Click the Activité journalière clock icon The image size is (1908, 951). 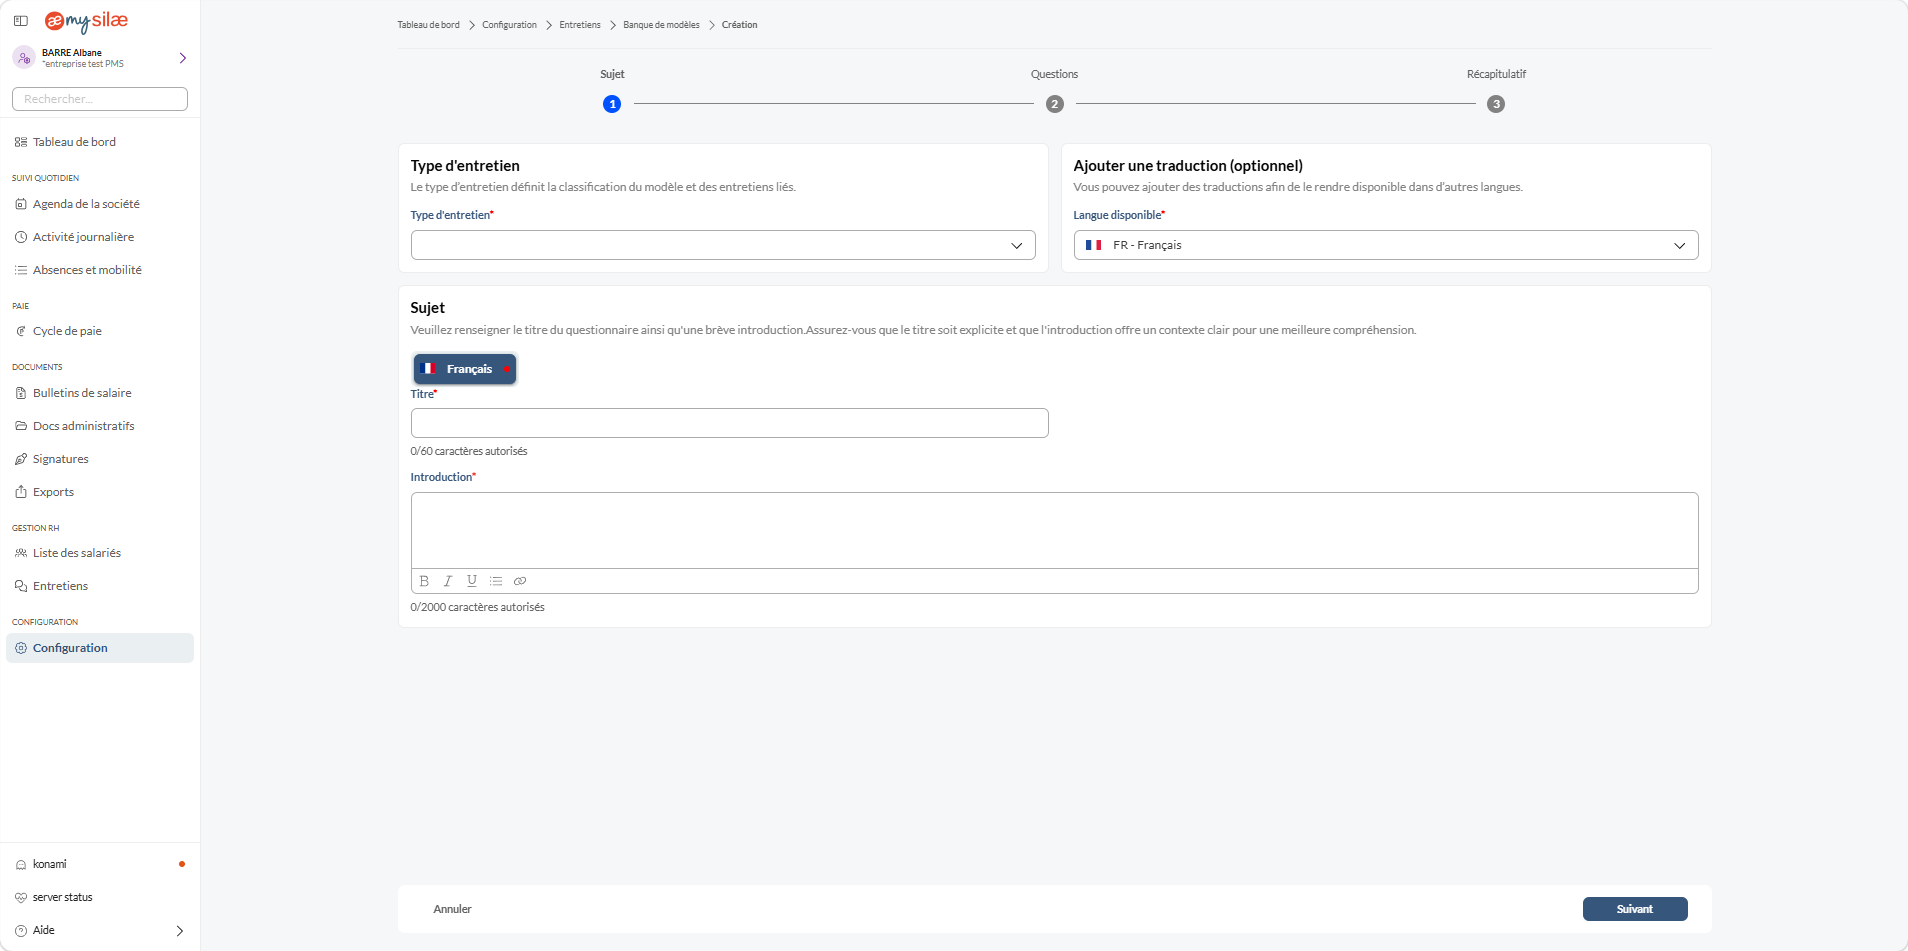pos(21,237)
